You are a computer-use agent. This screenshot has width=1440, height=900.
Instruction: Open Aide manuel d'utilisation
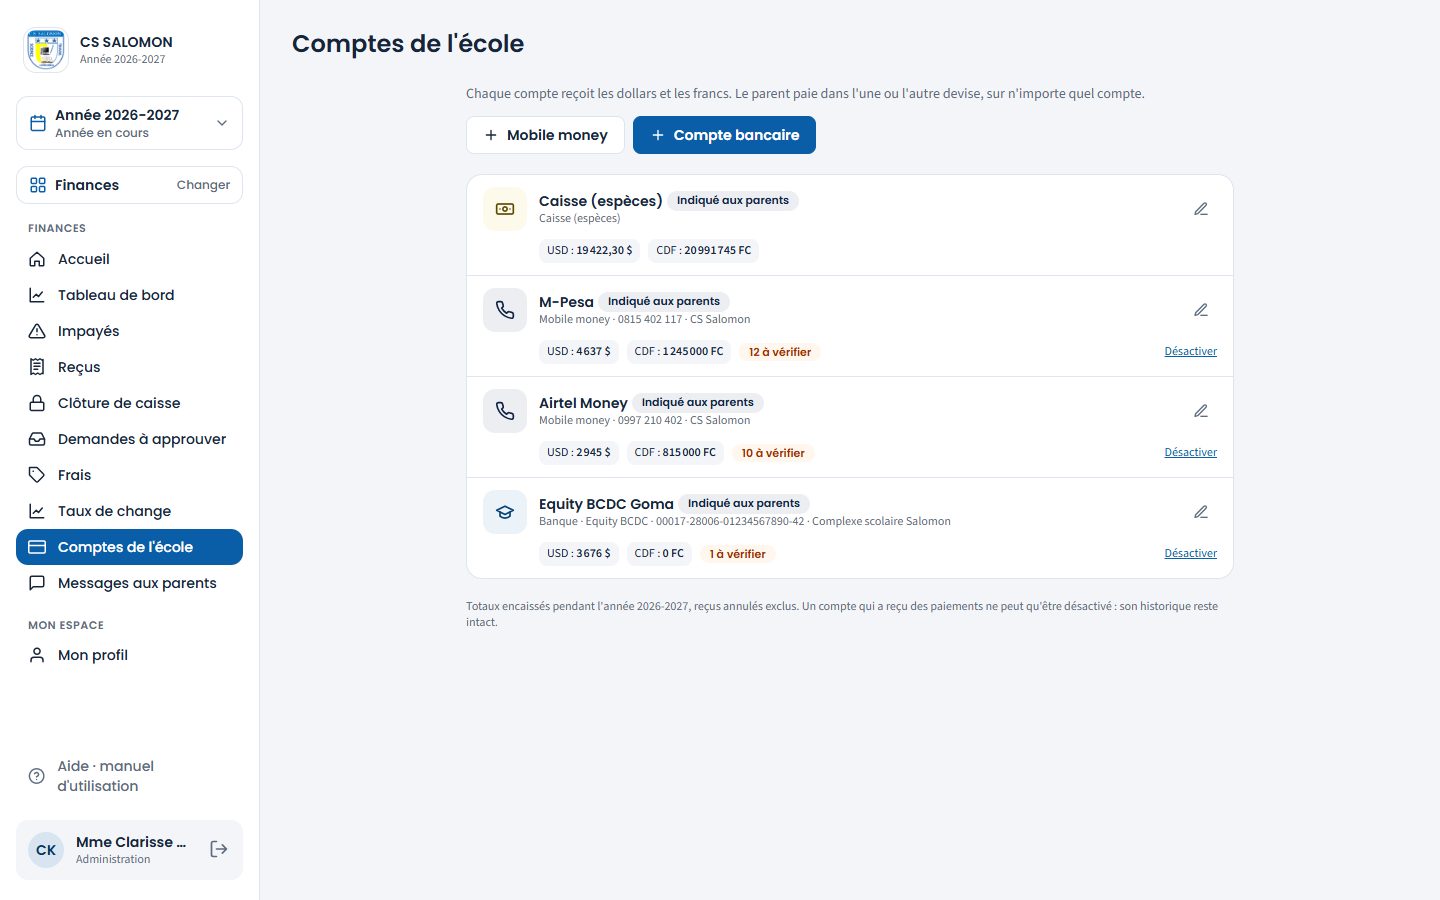point(129,776)
